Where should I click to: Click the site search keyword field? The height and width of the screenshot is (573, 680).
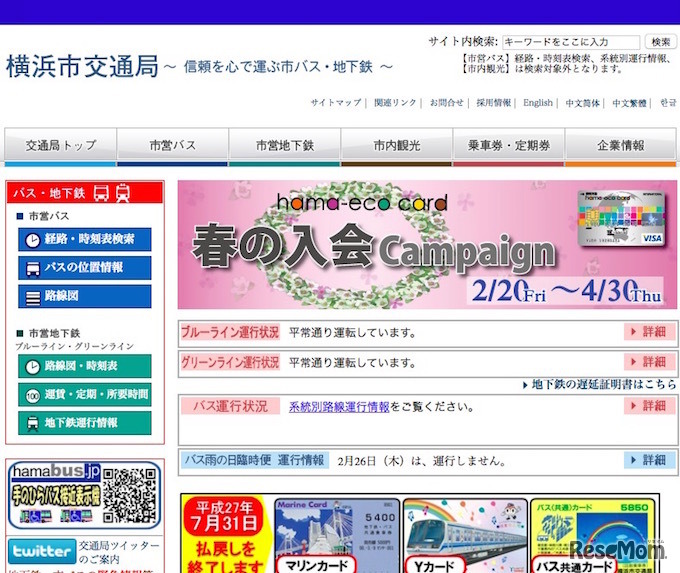[571, 42]
